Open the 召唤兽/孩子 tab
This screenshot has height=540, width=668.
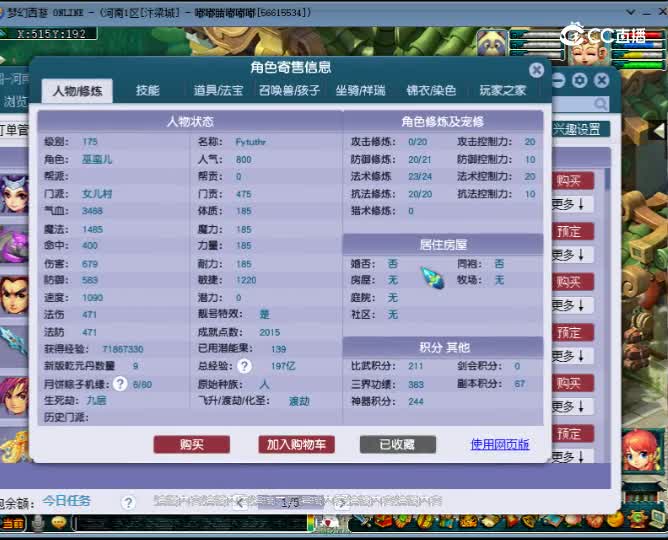pos(289,90)
